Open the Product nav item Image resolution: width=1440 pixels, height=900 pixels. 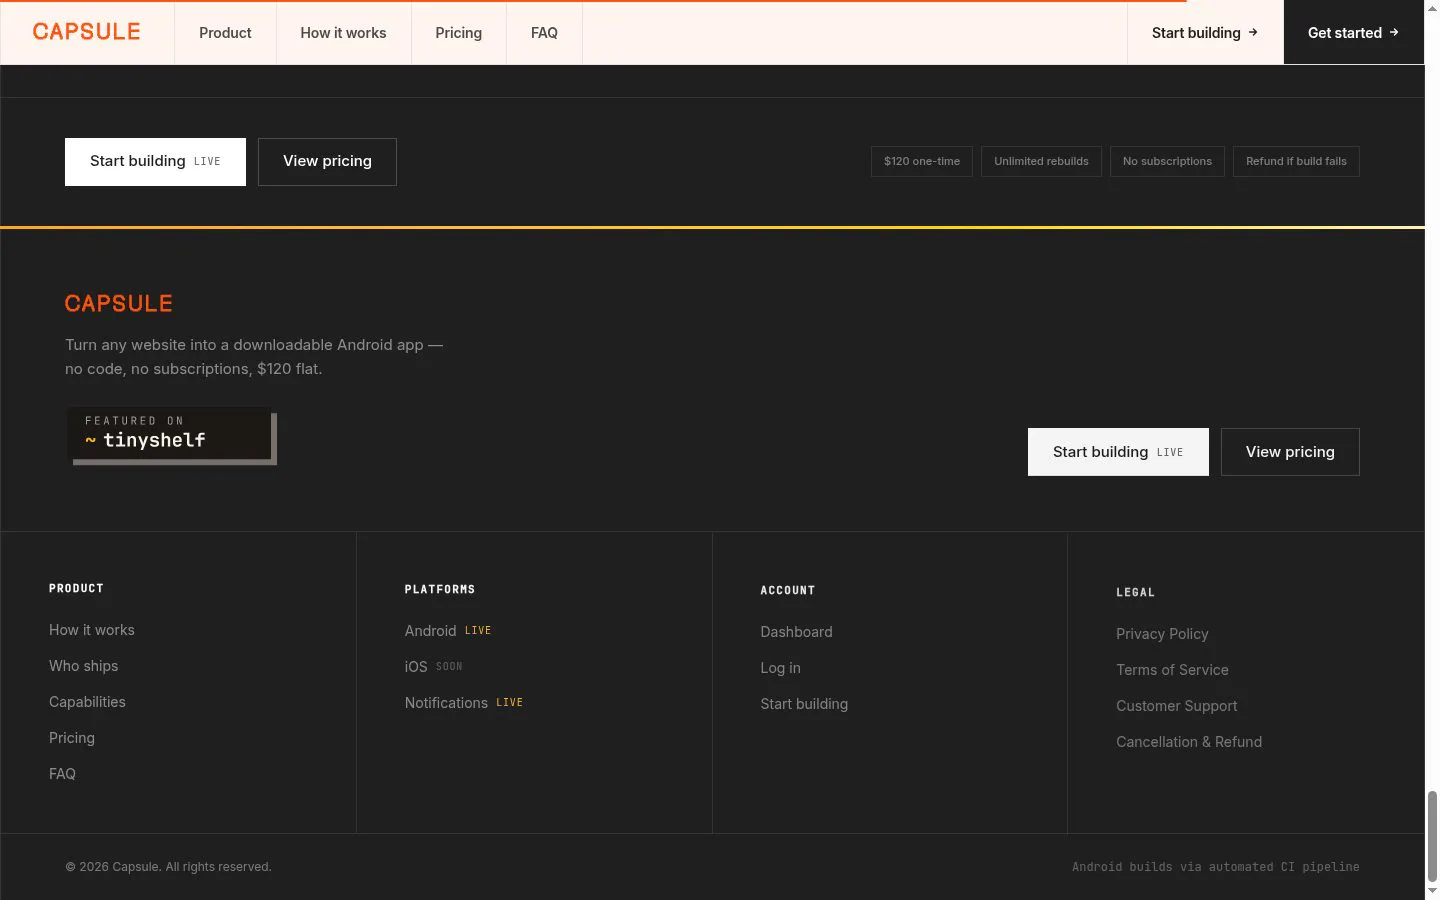[225, 33]
